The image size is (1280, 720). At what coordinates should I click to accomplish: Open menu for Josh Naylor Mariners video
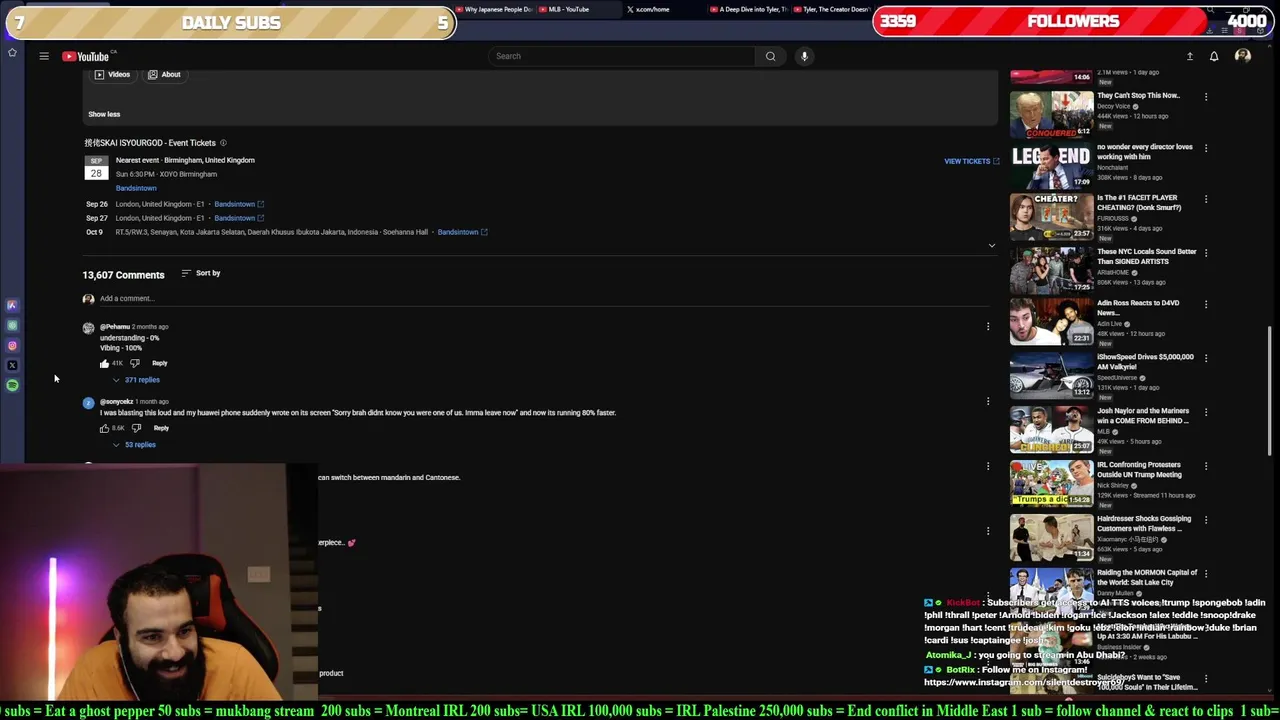(x=1206, y=412)
